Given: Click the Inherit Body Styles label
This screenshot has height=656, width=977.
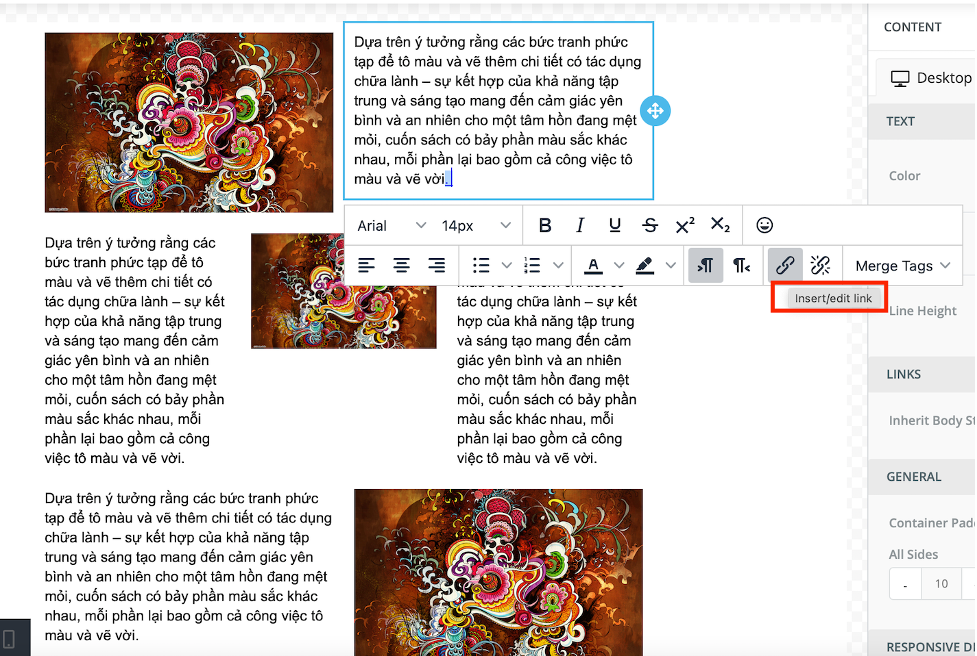Looking at the screenshot, I should click(932, 421).
